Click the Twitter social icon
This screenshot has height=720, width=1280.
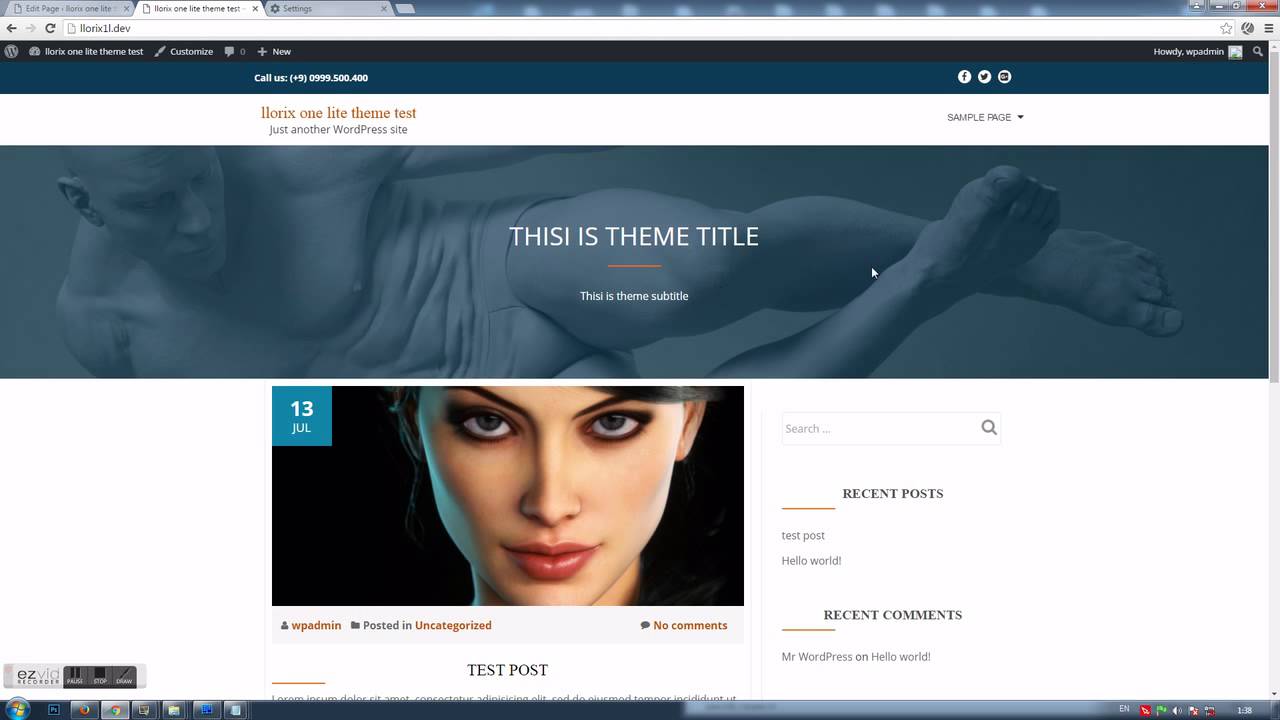[984, 77]
